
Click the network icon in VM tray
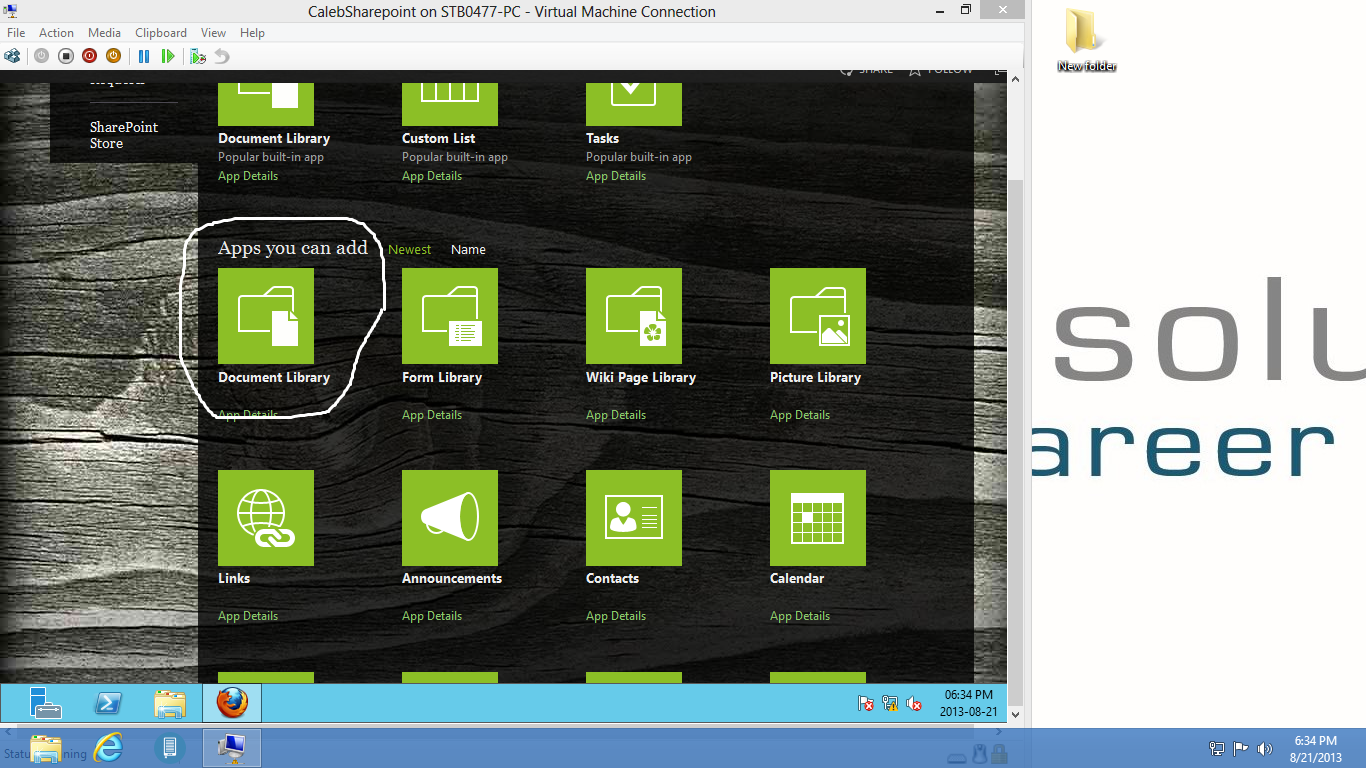click(x=890, y=704)
